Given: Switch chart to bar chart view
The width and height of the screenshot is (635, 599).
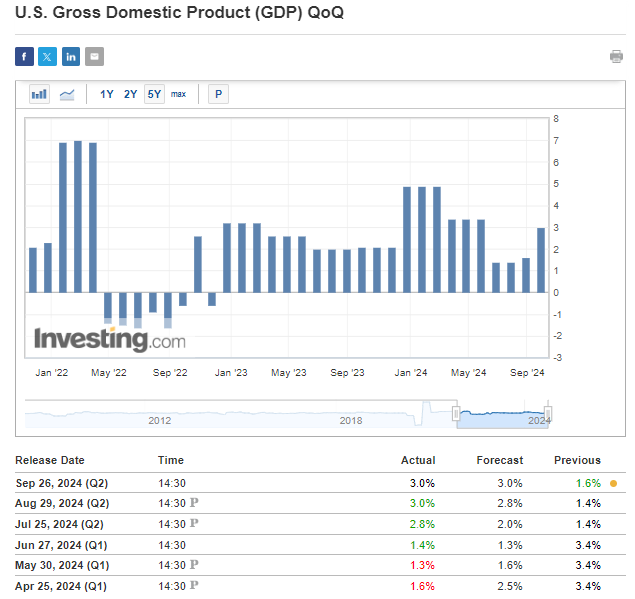Looking at the screenshot, I should tap(39, 94).
